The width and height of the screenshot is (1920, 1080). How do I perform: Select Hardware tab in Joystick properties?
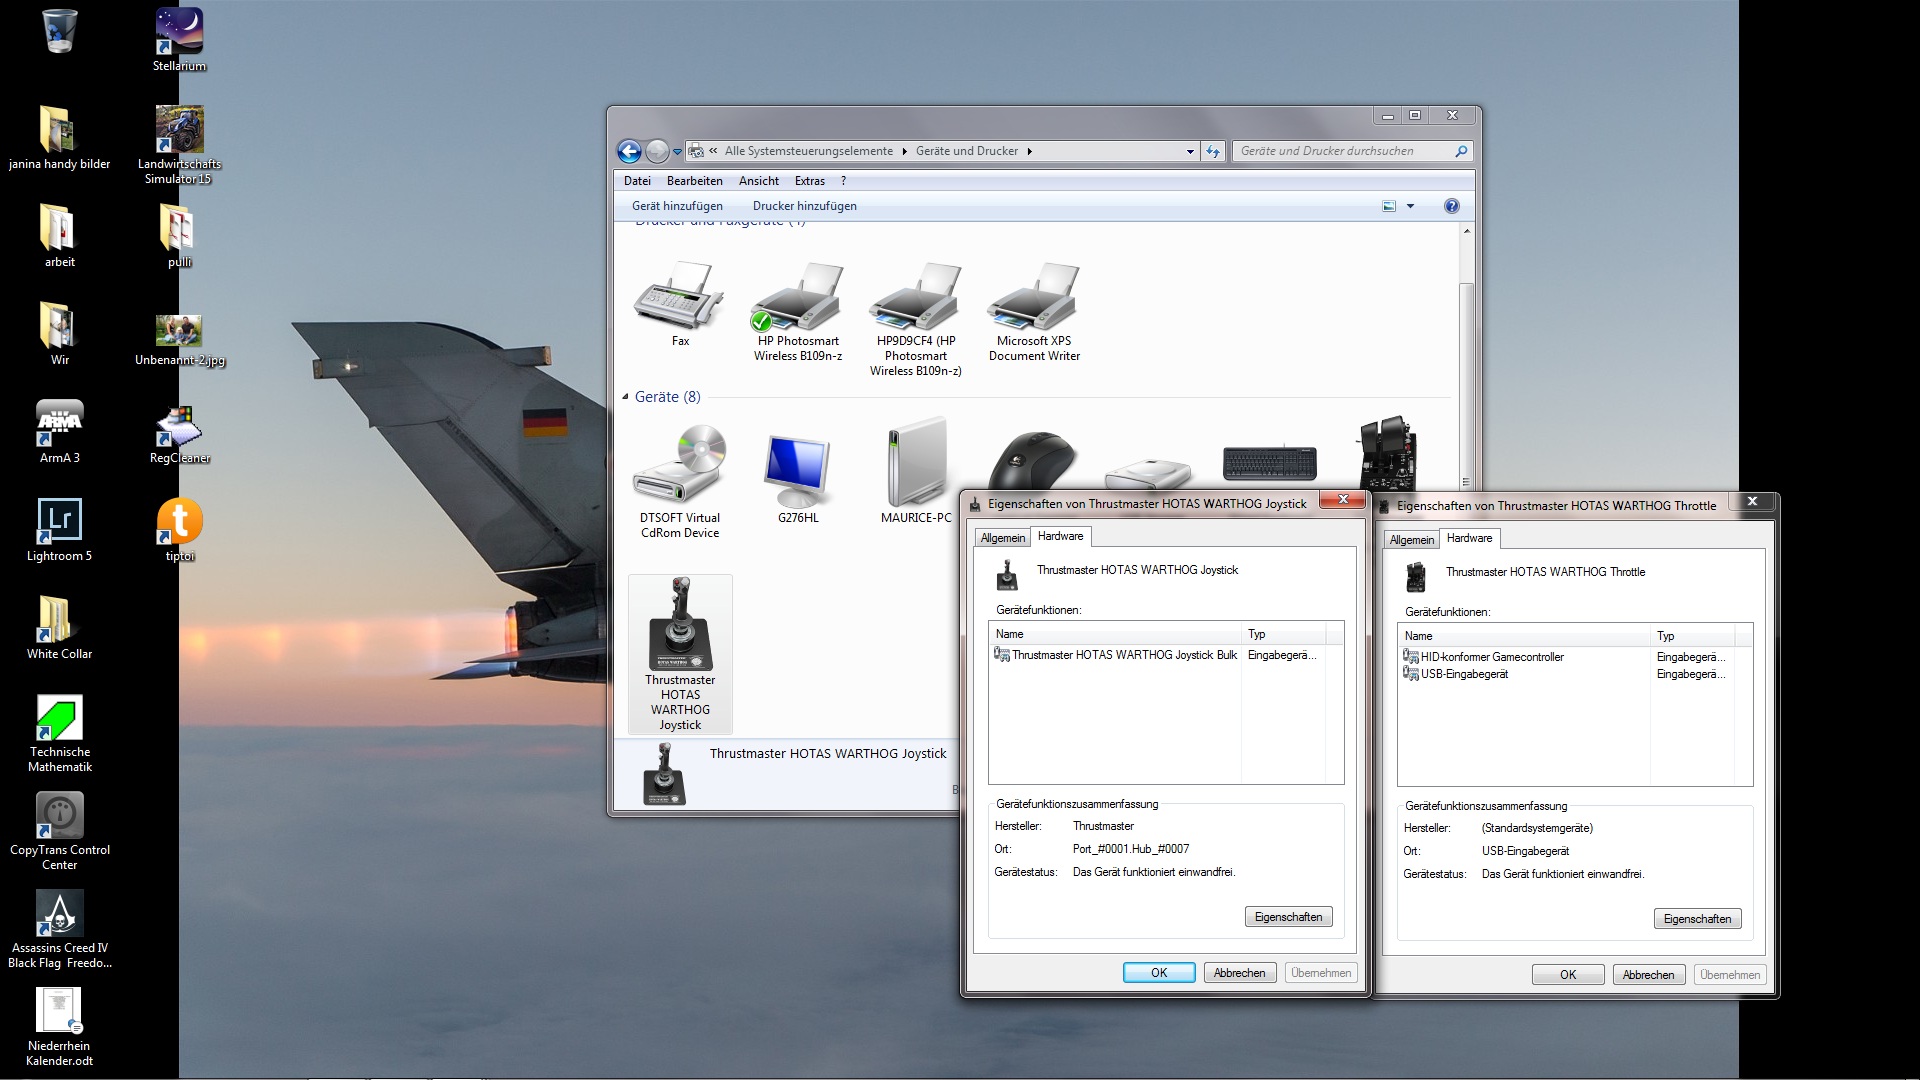click(1061, 536)
